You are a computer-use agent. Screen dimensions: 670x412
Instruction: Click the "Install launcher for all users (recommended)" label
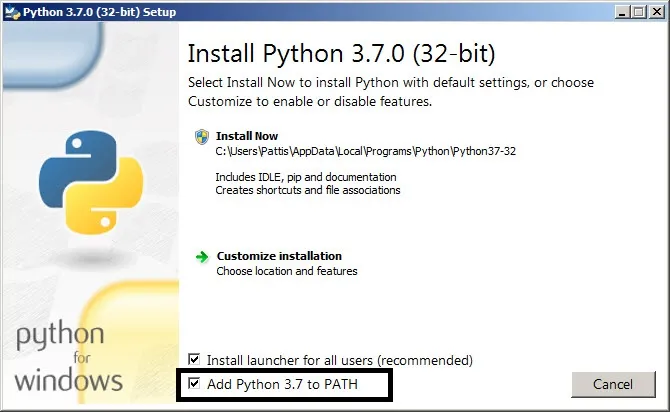(x=339, y=359)
